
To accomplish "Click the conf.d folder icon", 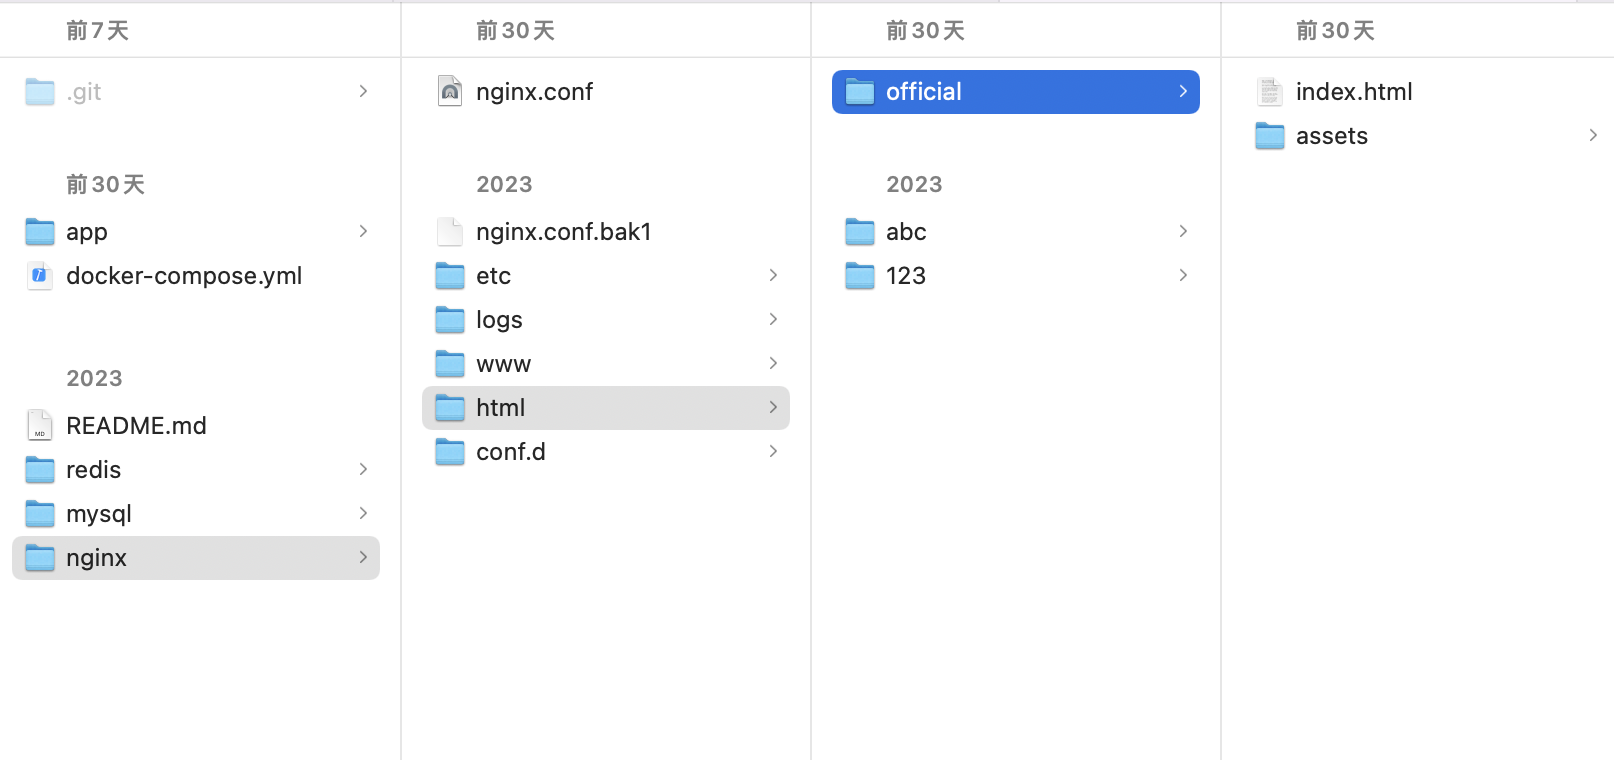I will (x=450, y=452).
